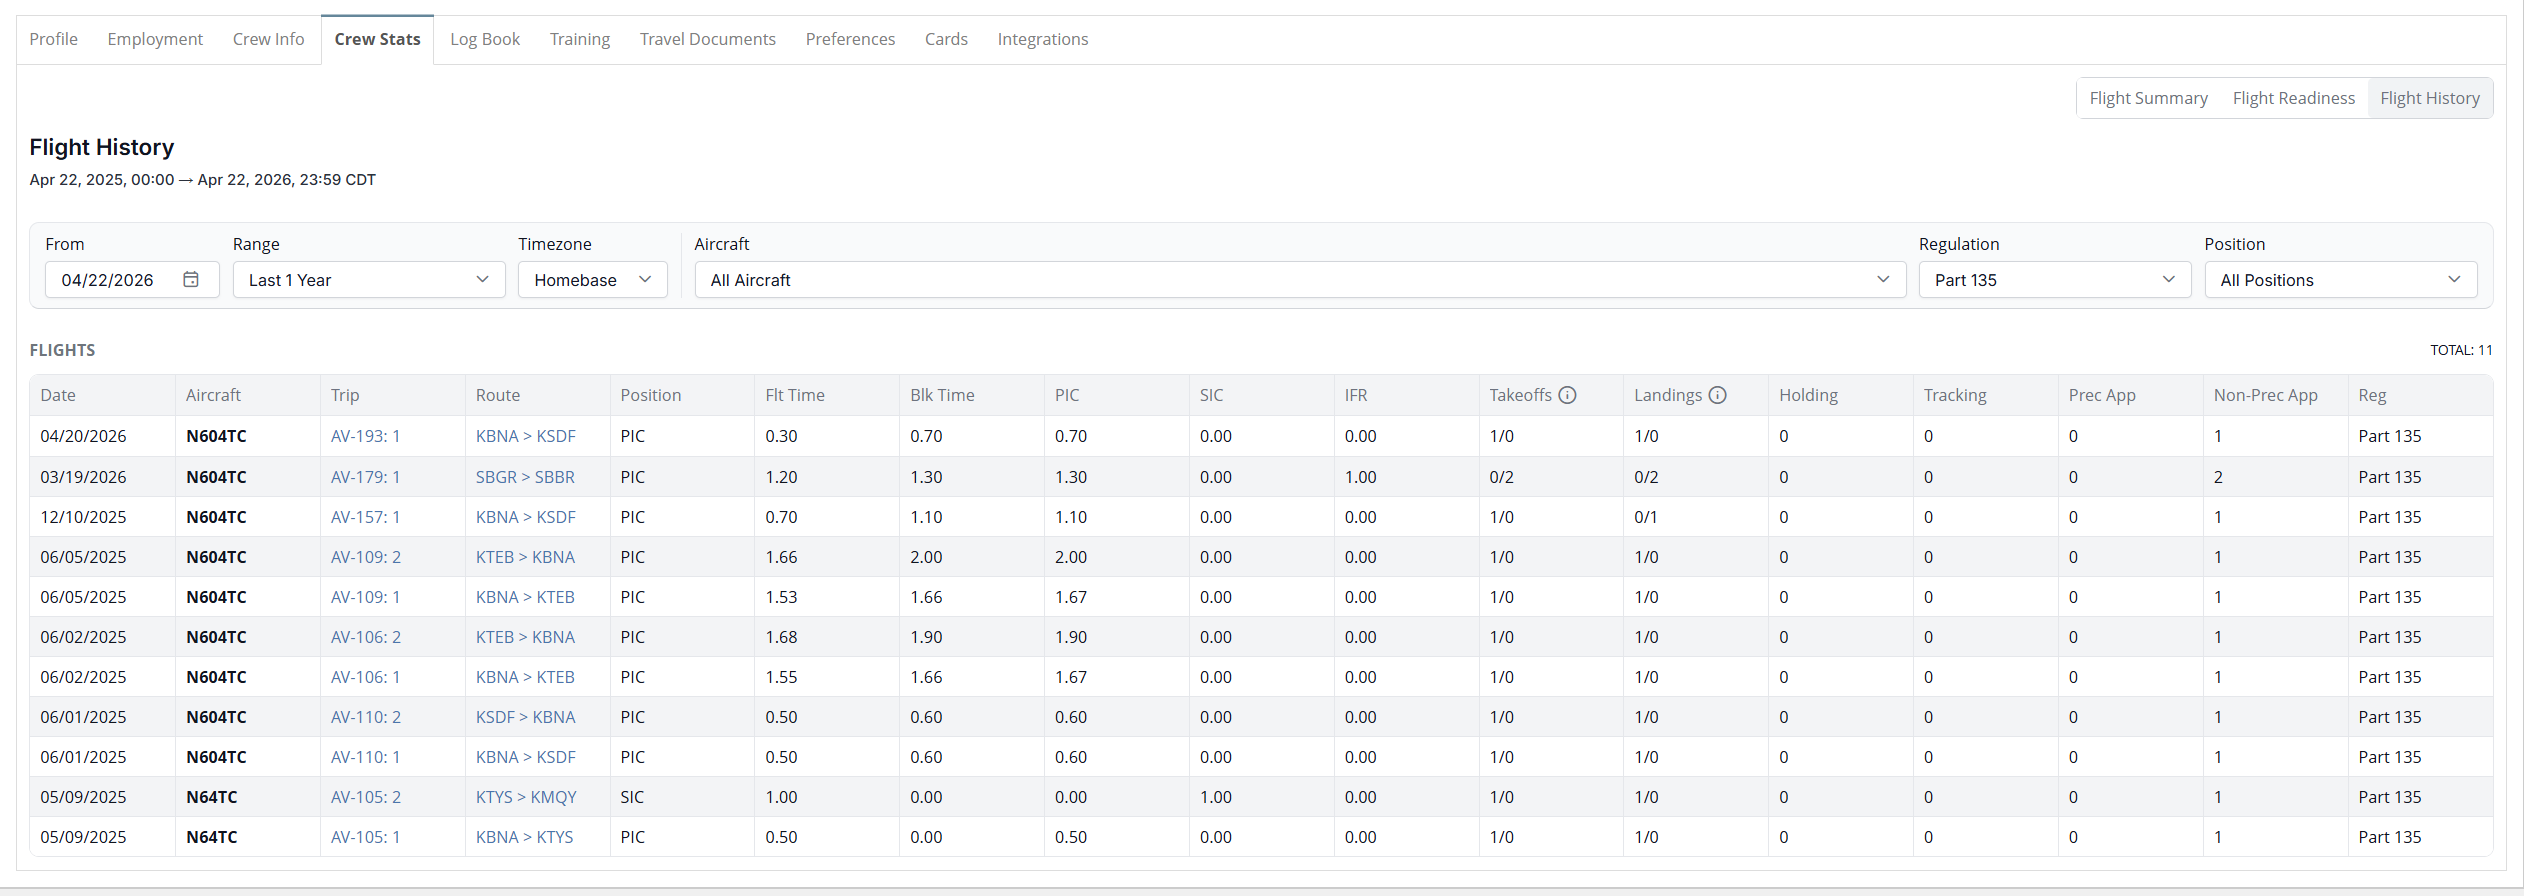Open the All Positions dropdown
The image size is (2524, 896).
[x=2339, y=280]
